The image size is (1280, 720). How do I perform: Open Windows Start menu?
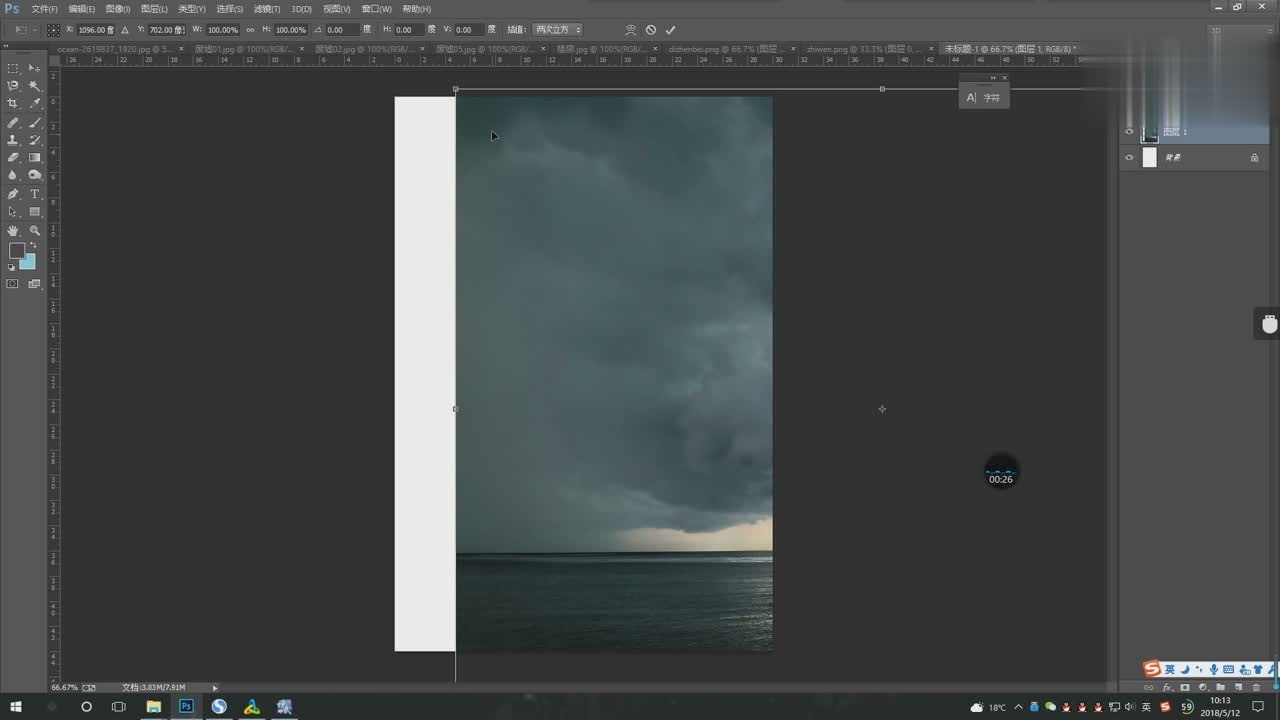(16, 707)
